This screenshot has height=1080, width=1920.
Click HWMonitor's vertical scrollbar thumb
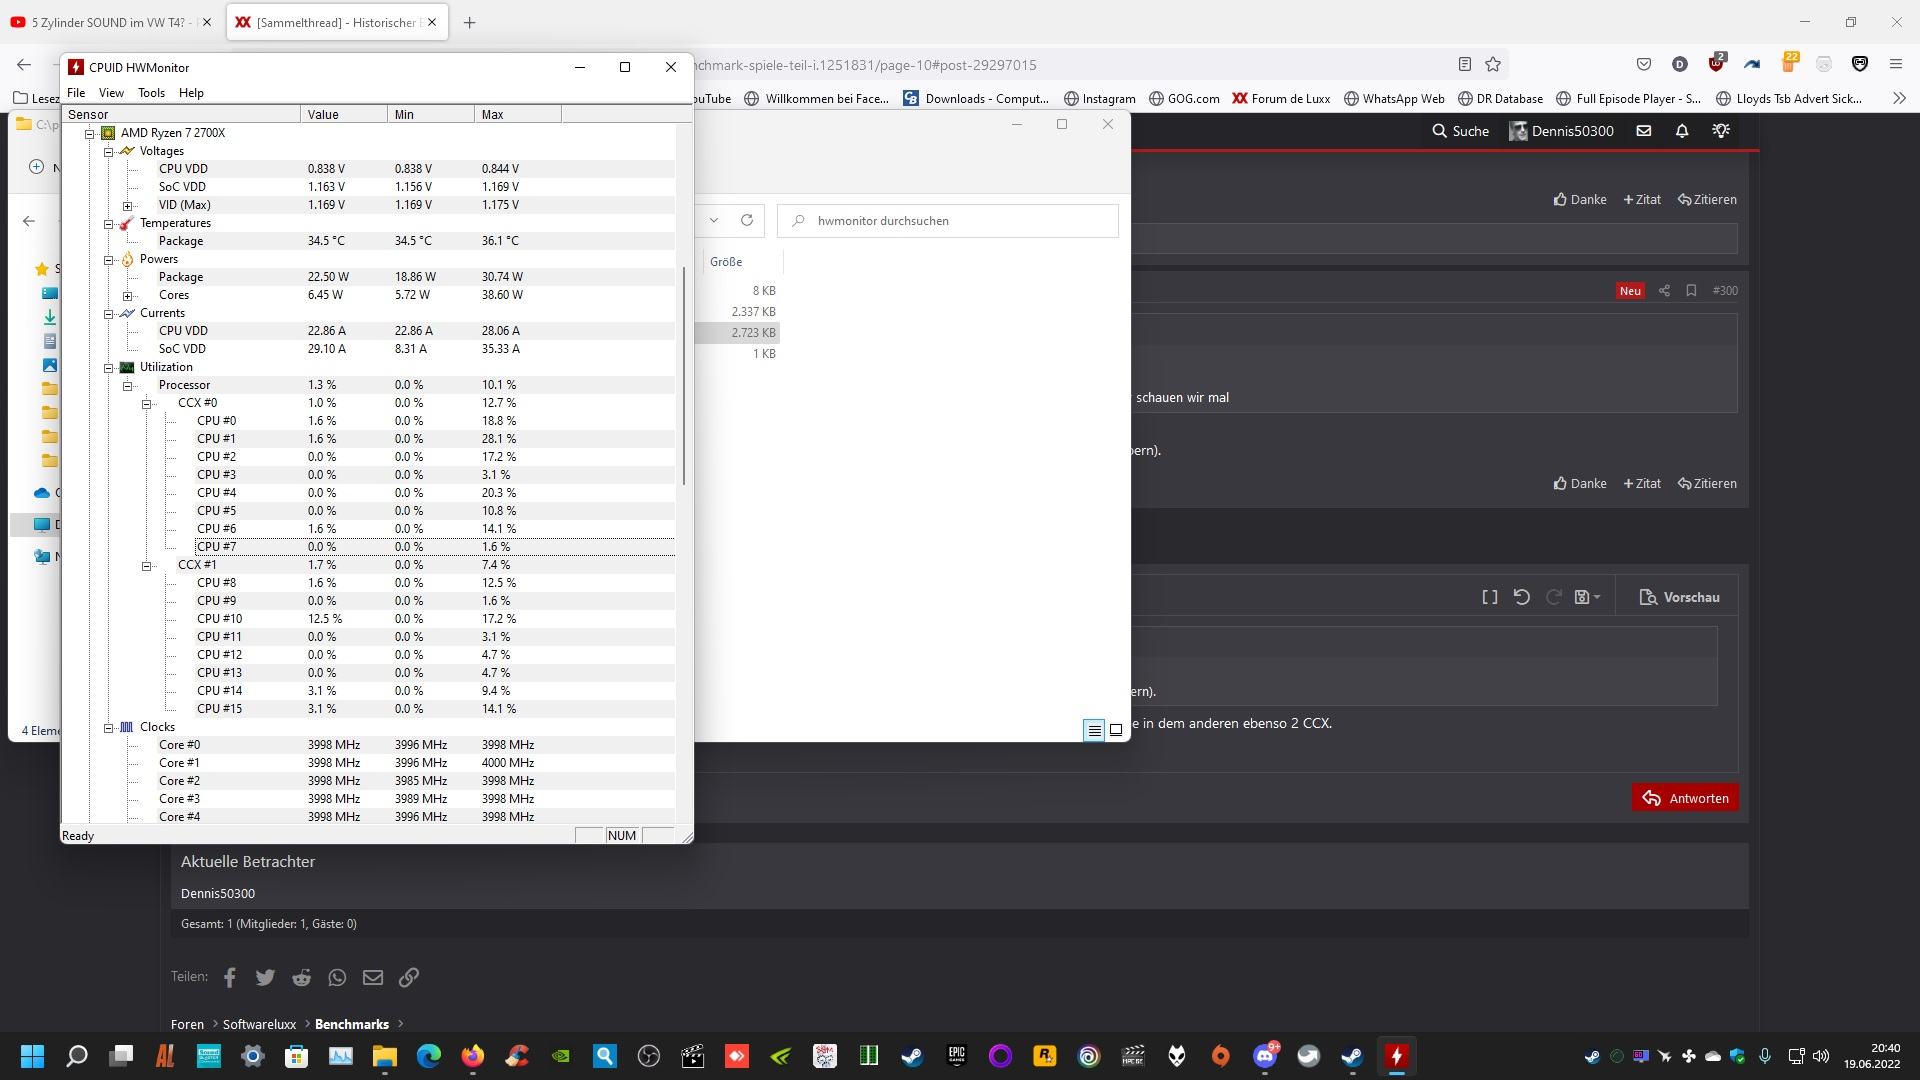[x=684, y=376]
